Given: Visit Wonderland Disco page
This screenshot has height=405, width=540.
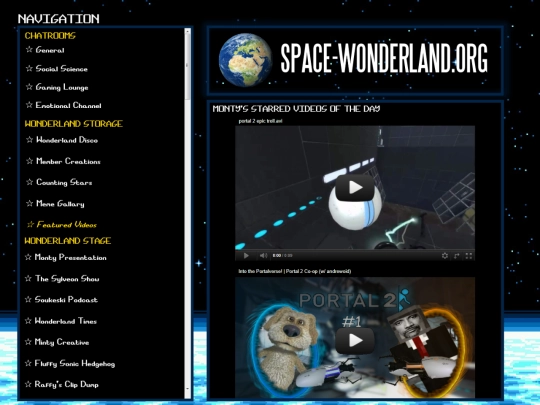Looking at the screenshot, I should pyautogui.click(x=67, y=140).
